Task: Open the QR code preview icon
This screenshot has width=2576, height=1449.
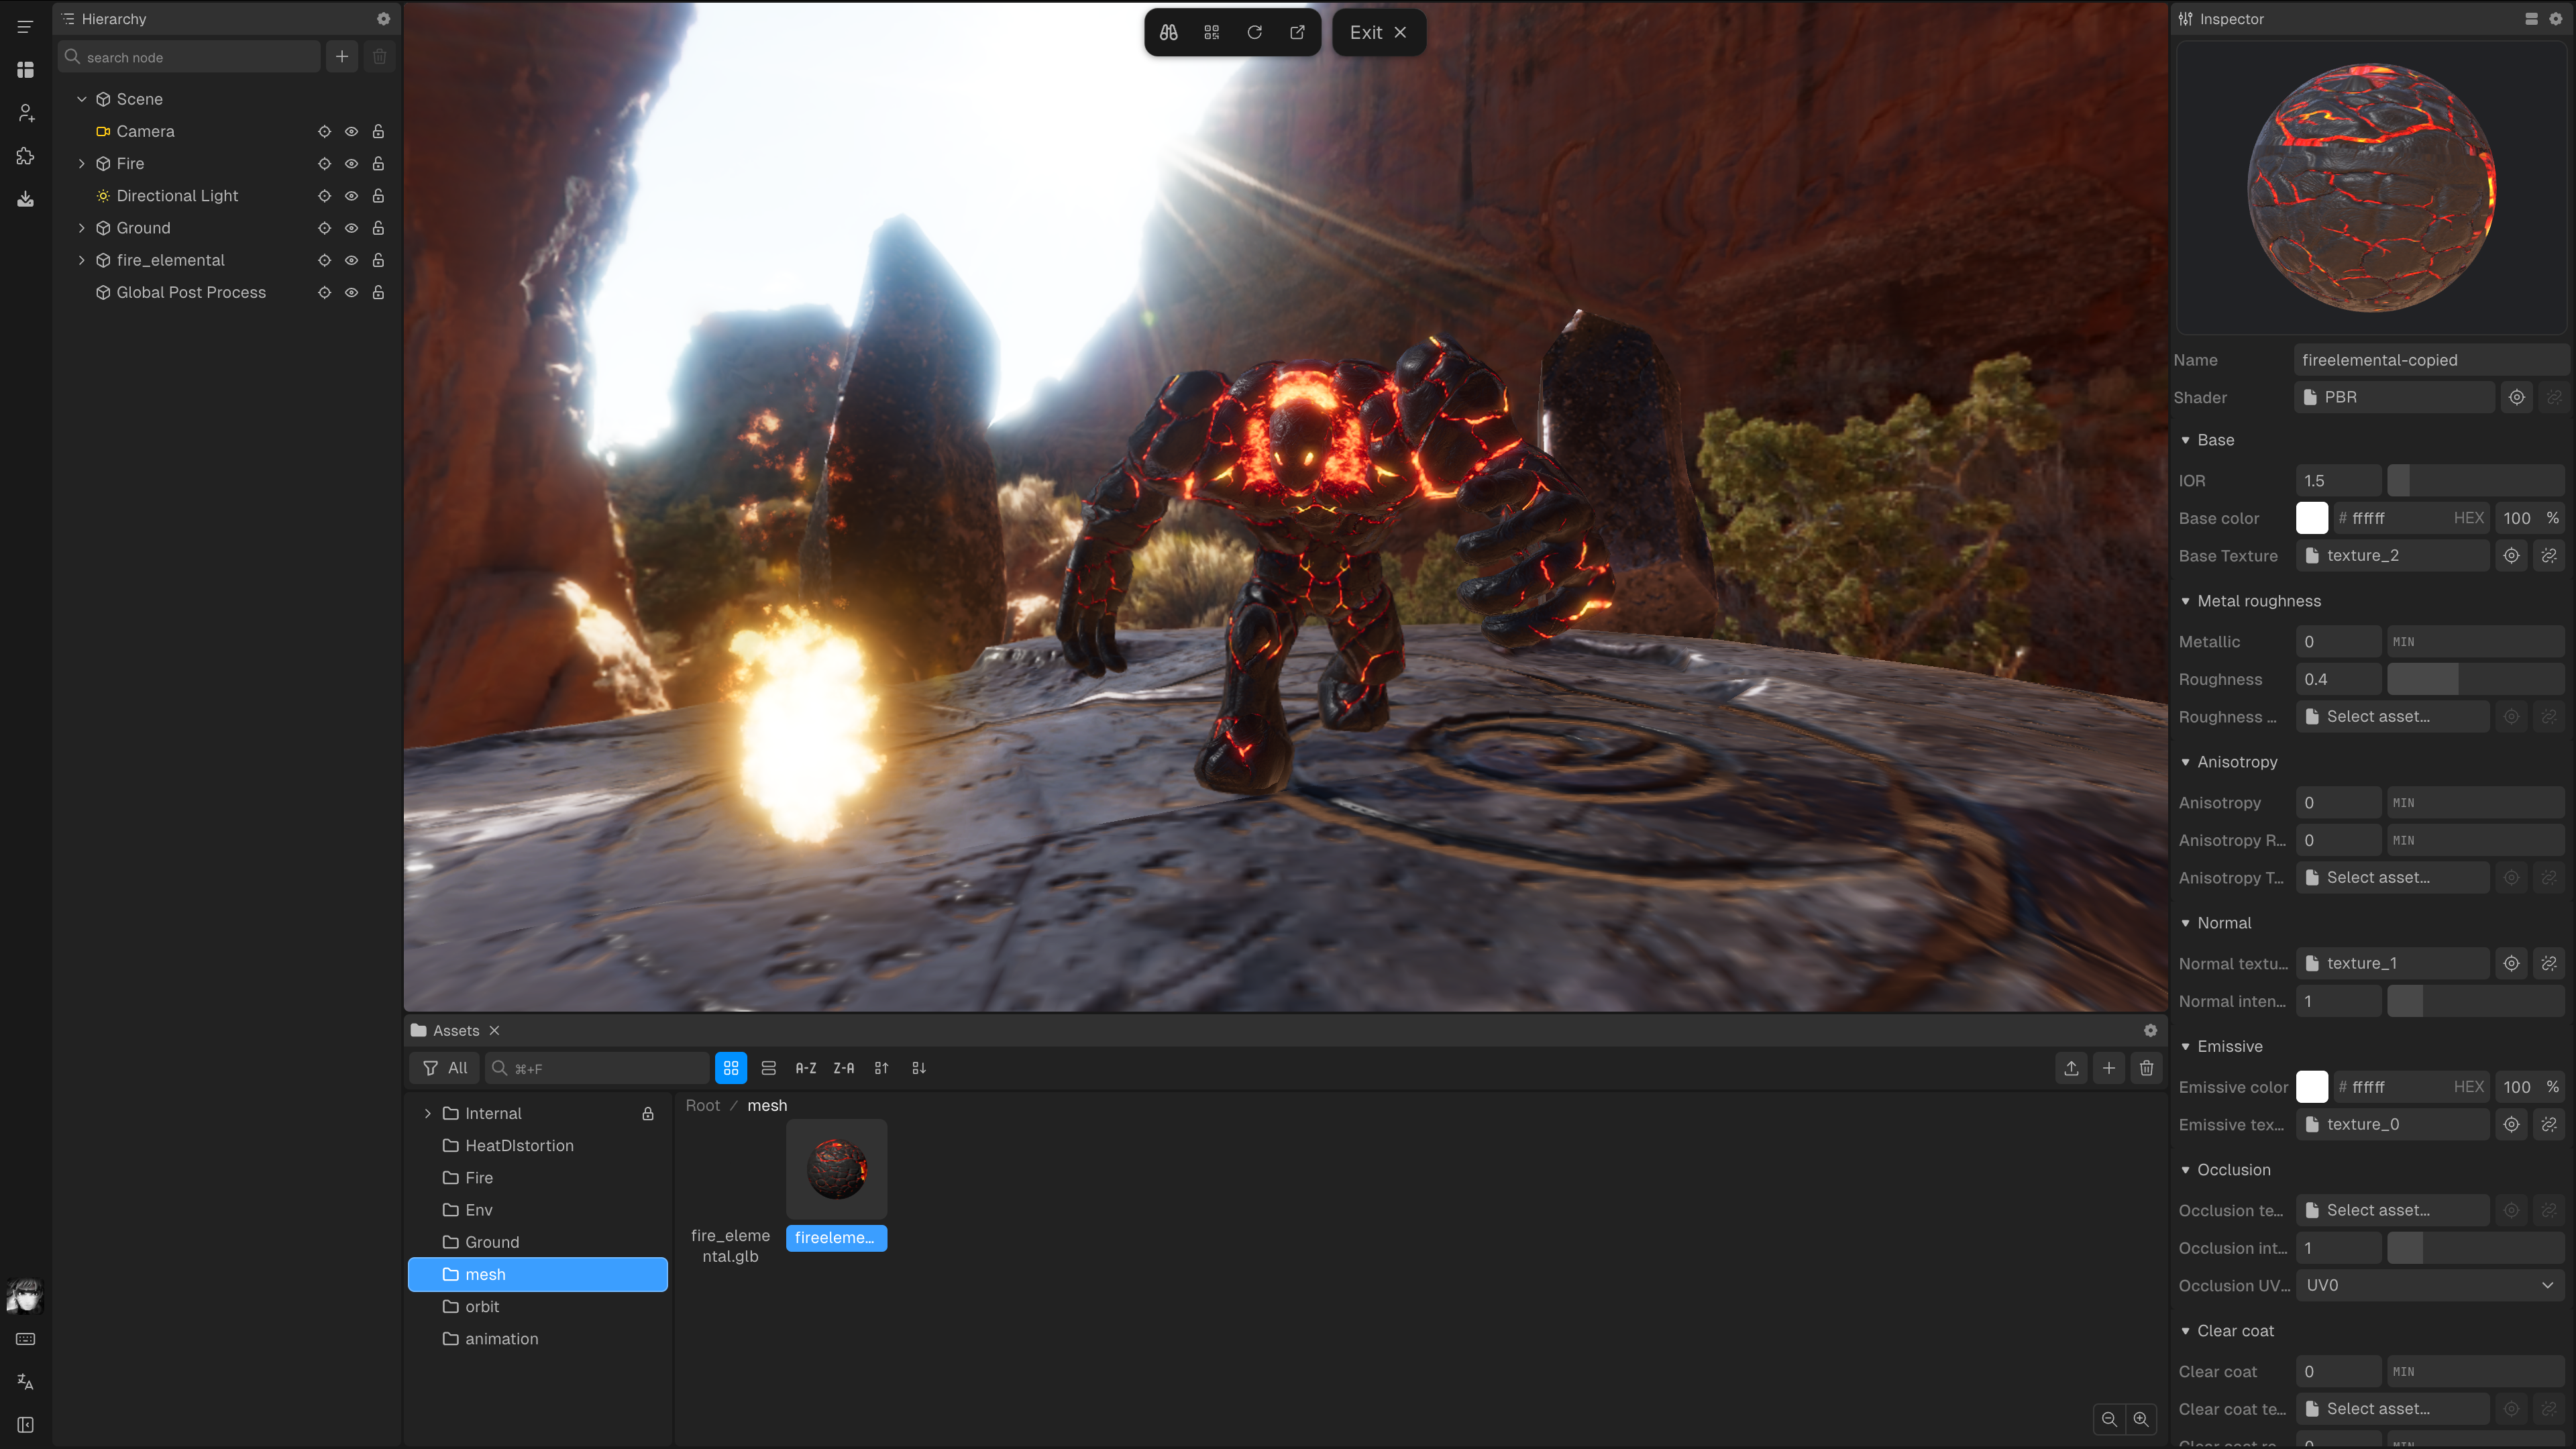Action: tap(1211, 32)
